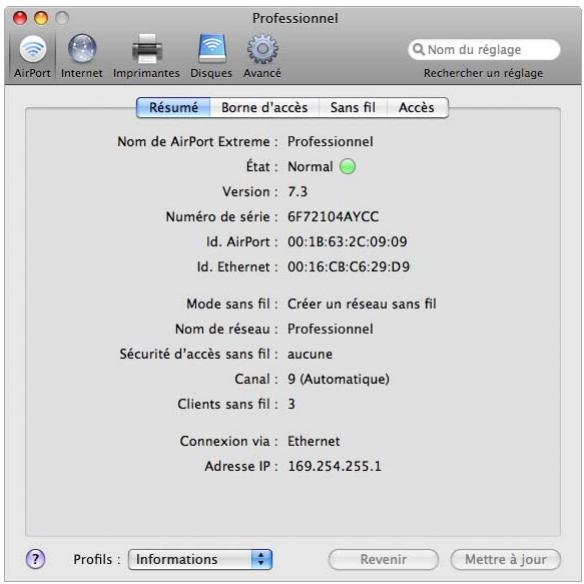Click the security value aucune
Screen dimensions: 584x584
[x=310, y=354]
